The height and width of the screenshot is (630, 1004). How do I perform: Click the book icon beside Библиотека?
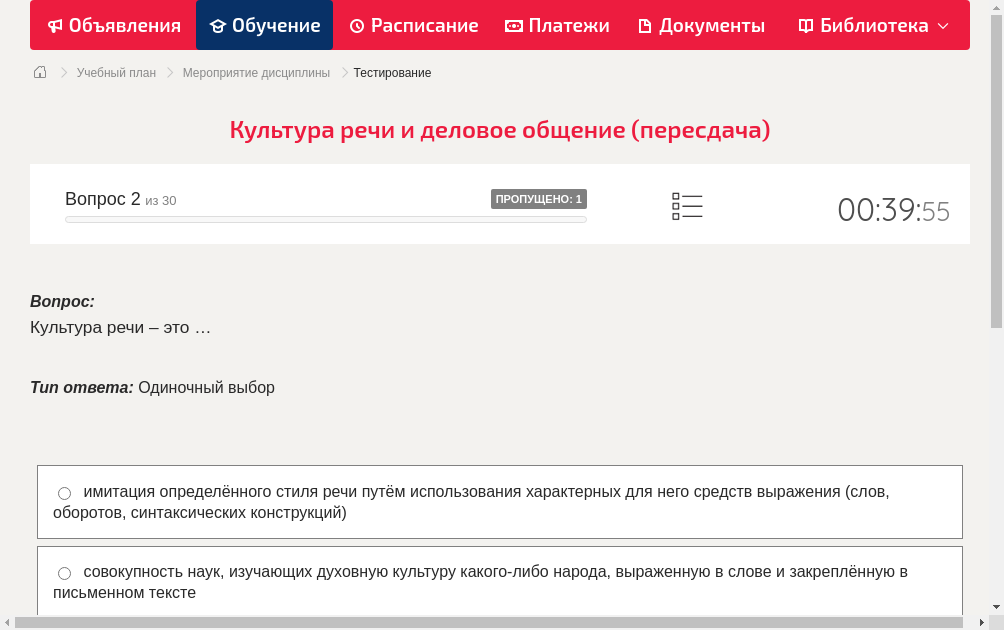[804, 25]
